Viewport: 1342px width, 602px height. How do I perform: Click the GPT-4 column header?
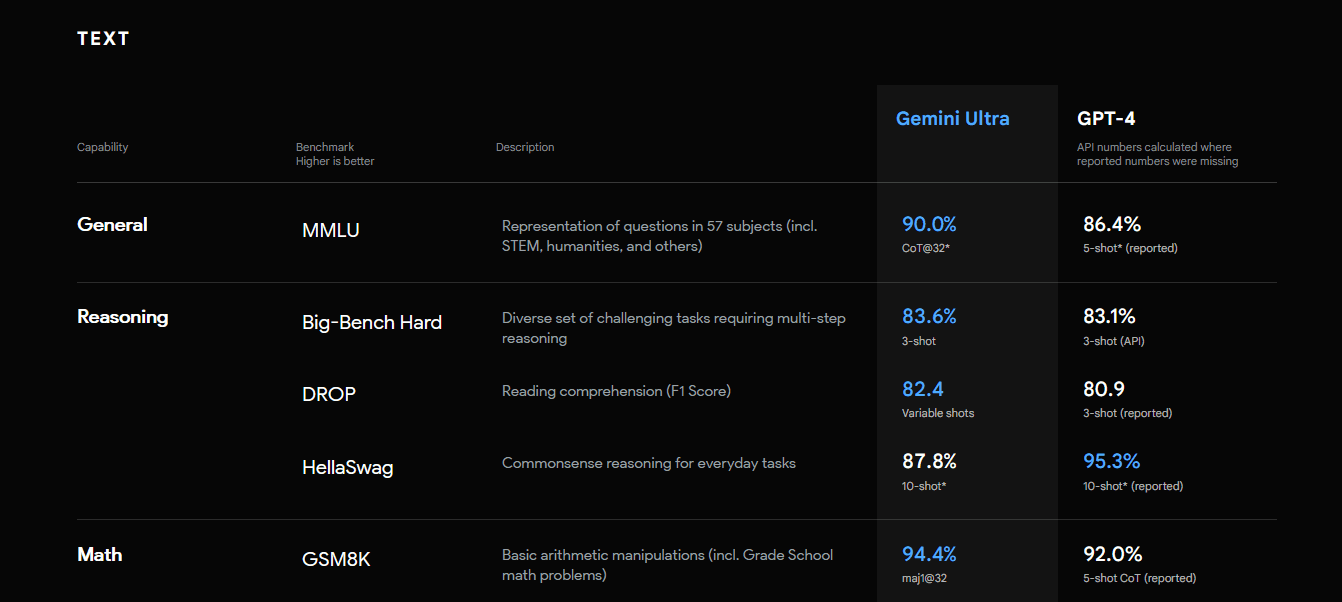(1106, 118)
